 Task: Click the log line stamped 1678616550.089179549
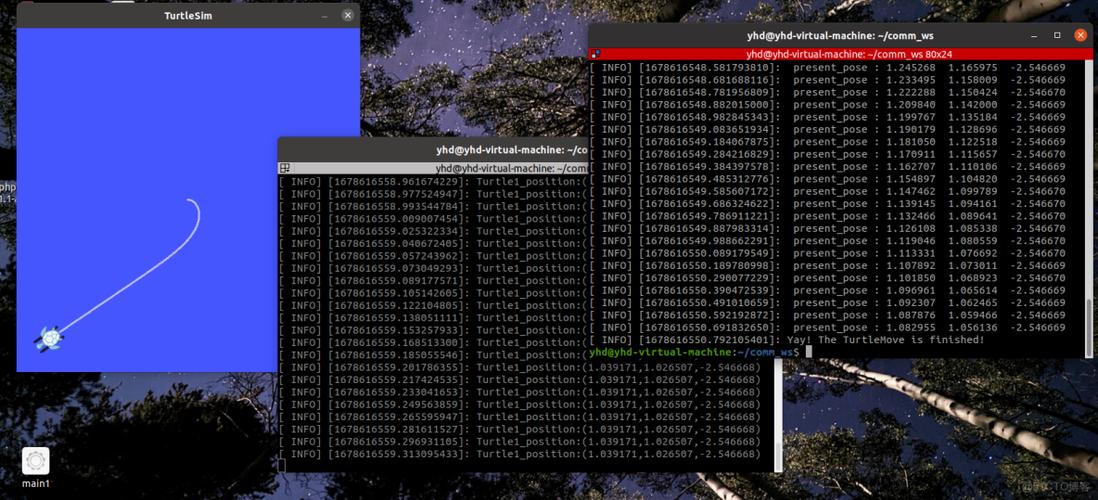coord(828,253)
